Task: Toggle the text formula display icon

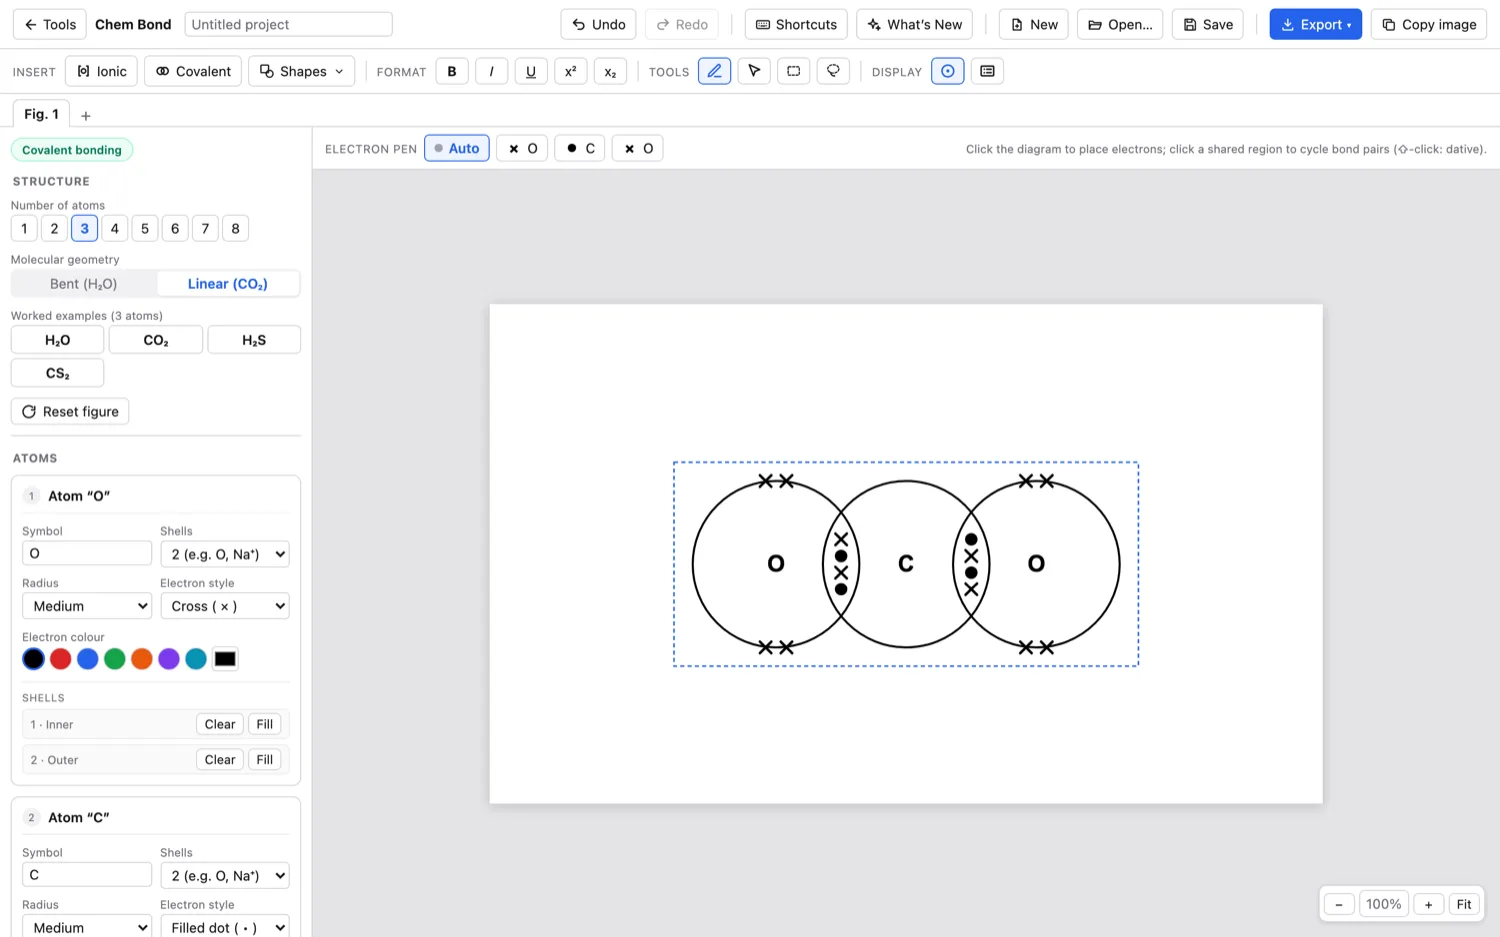Action: [x=987, y=71]
